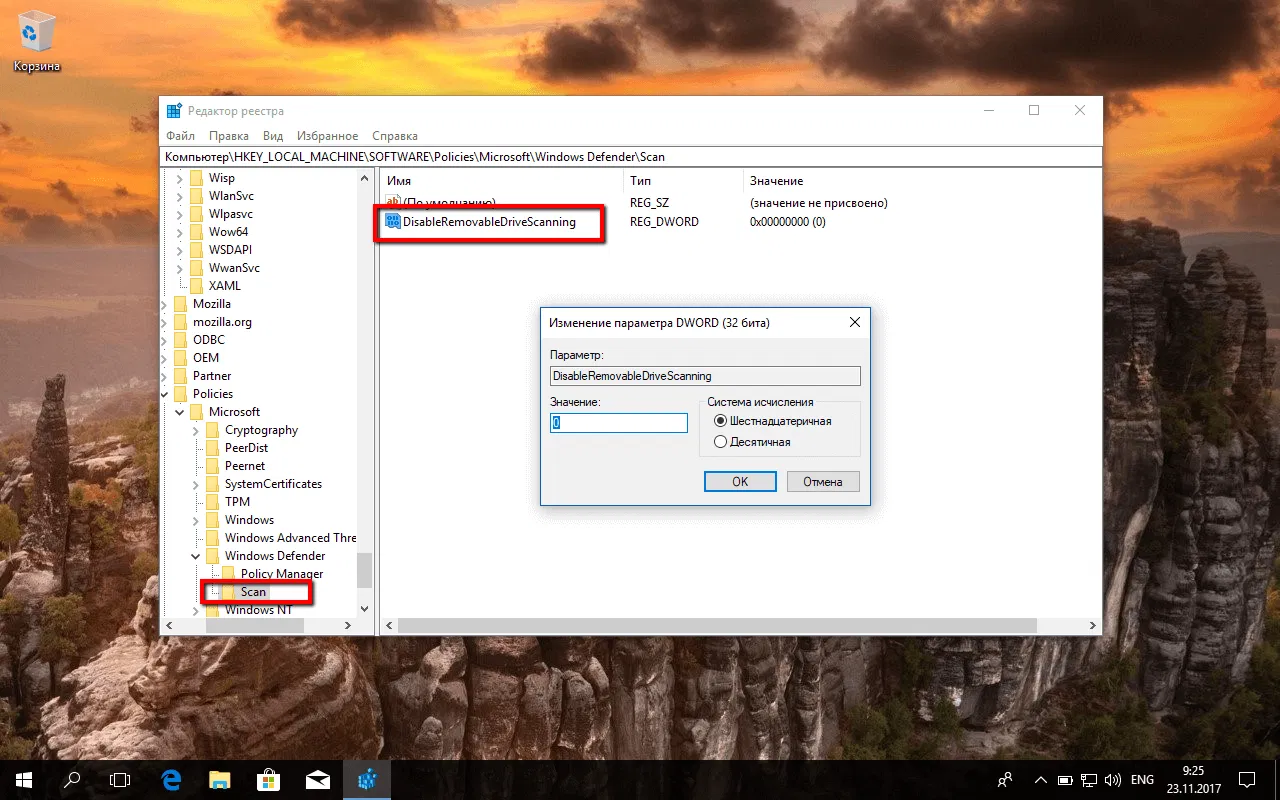This screenshot has height=800, width=1280.
Task: Show hidden tray icons chevron
Action: click(x=1040, y=780)
